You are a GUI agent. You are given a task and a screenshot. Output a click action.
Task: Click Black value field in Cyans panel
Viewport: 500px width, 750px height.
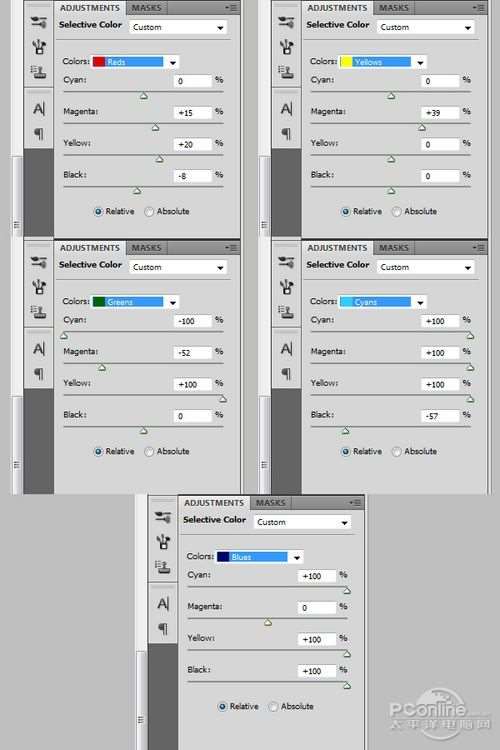(x=440, y=416)
